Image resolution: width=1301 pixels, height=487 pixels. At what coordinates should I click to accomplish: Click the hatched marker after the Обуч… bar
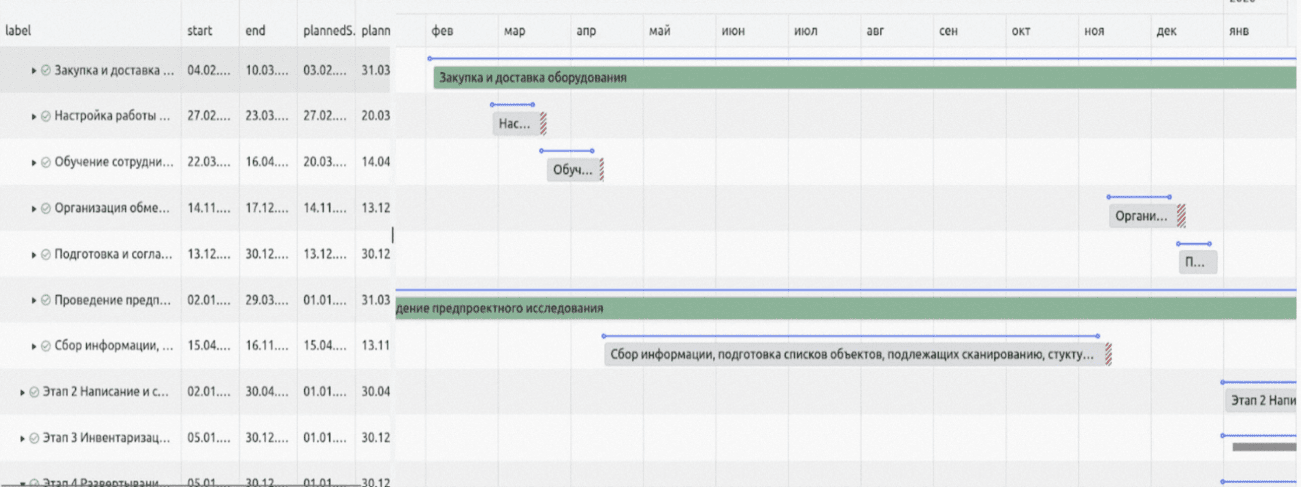click(602, 170)
